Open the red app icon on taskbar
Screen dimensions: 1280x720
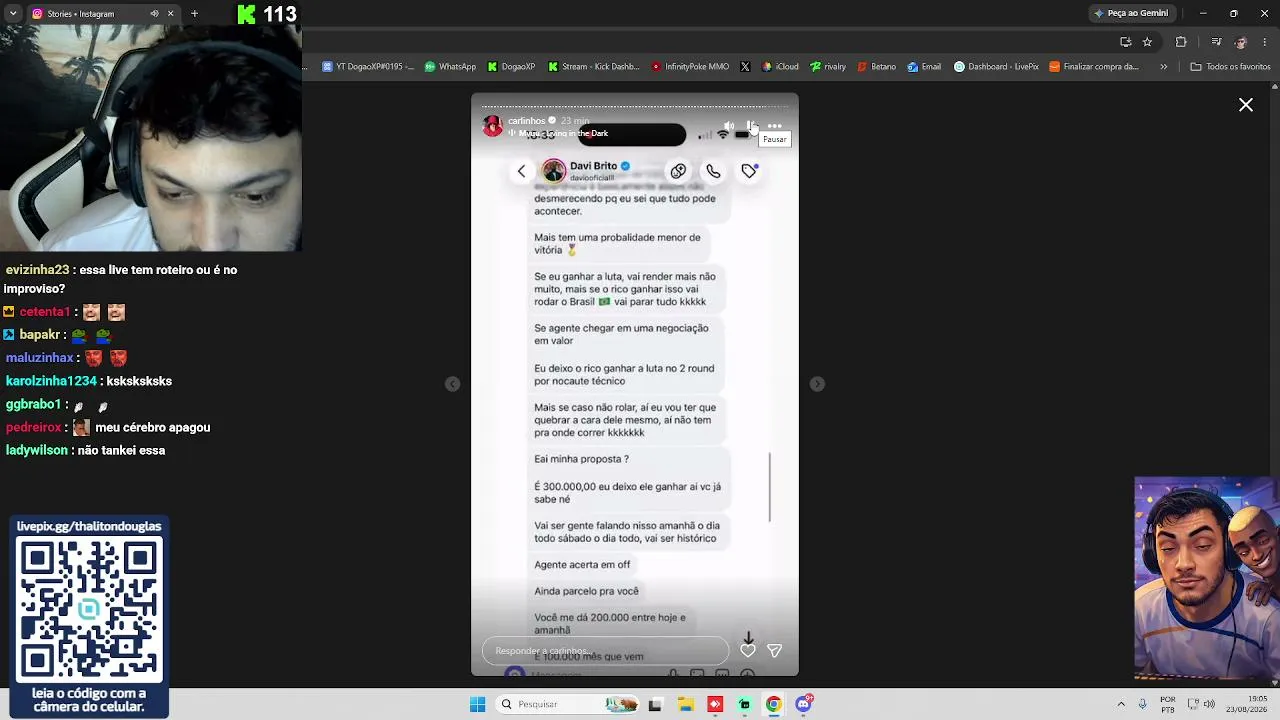tap(715, 704)
